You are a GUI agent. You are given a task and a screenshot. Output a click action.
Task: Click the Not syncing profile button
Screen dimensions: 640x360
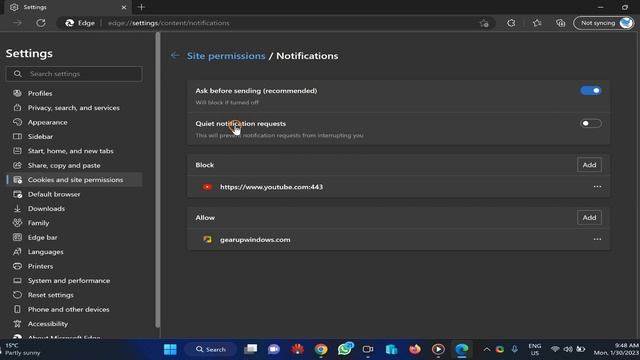(x=603, y=23)
